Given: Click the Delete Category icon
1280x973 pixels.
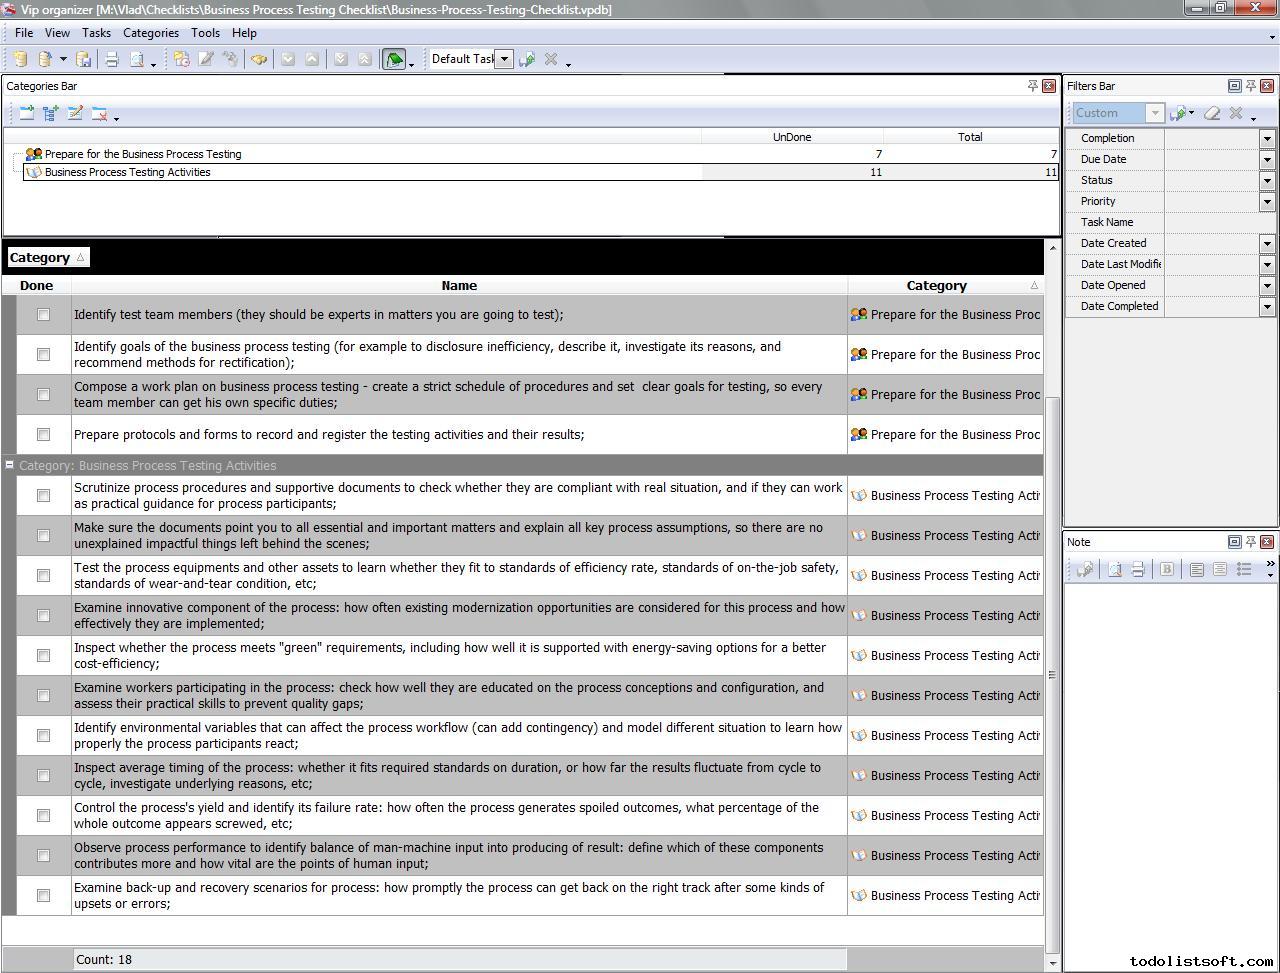Looking at the screenshot, I should coord(99,114).
